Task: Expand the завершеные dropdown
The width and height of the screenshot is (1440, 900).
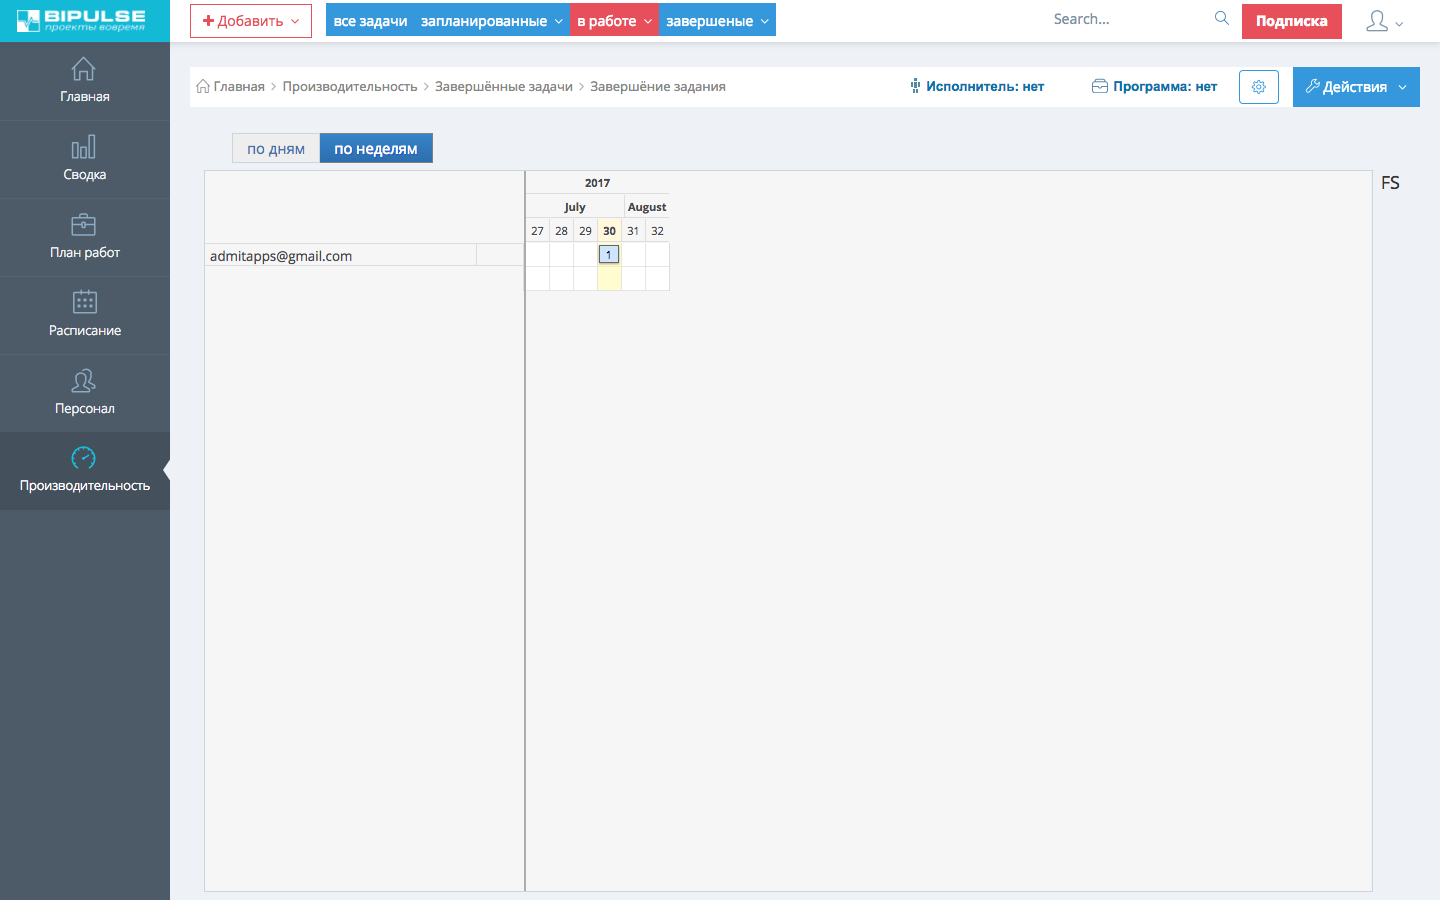Action: tap(717, 21)
